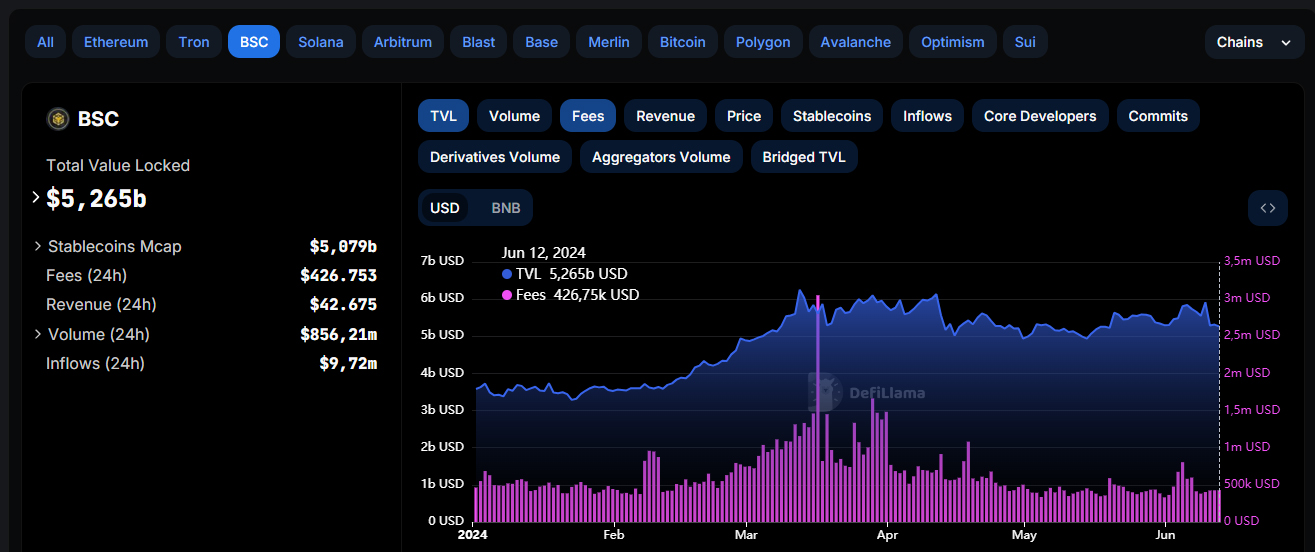Open the Polygon chain page
Image resolution: width=1315 pixels, height=552 pixels.
click(763, 42)
